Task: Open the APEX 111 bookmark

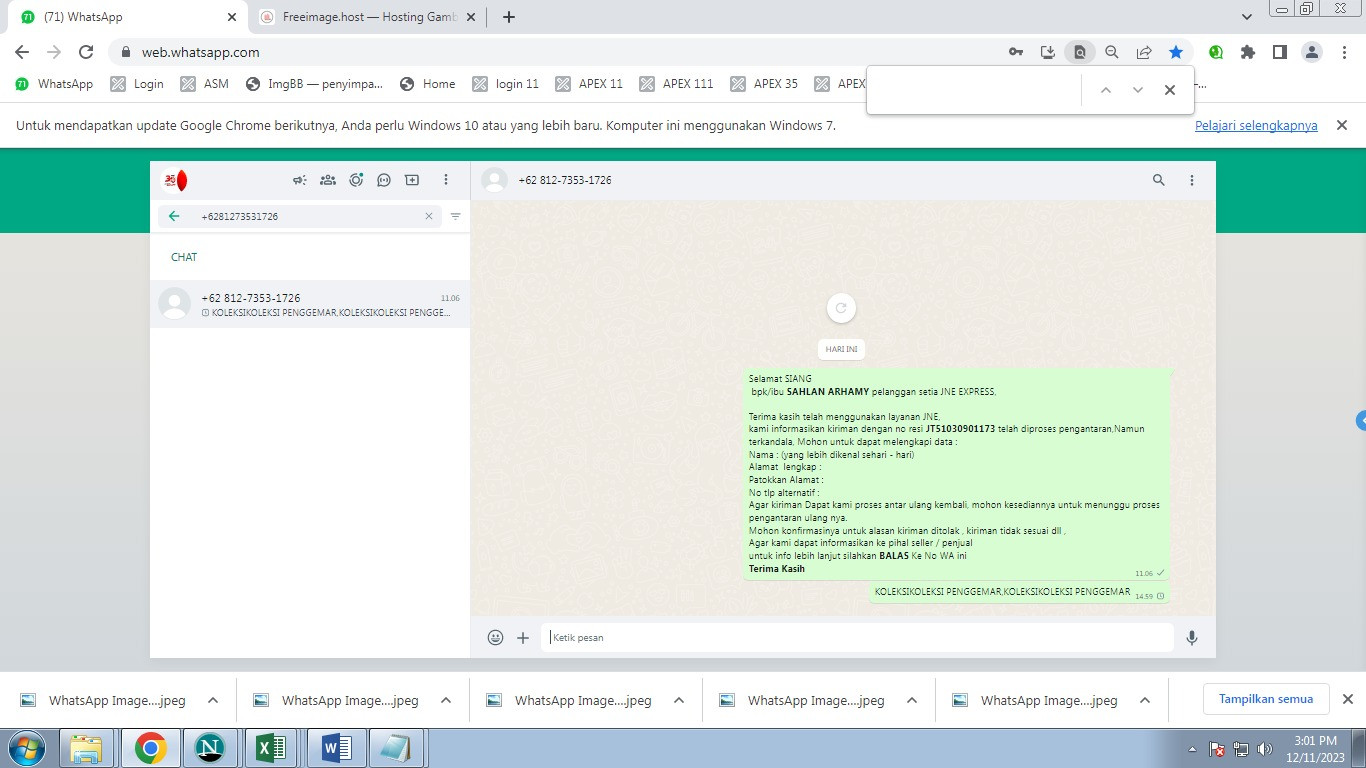Action: click(x=677, y=84)
